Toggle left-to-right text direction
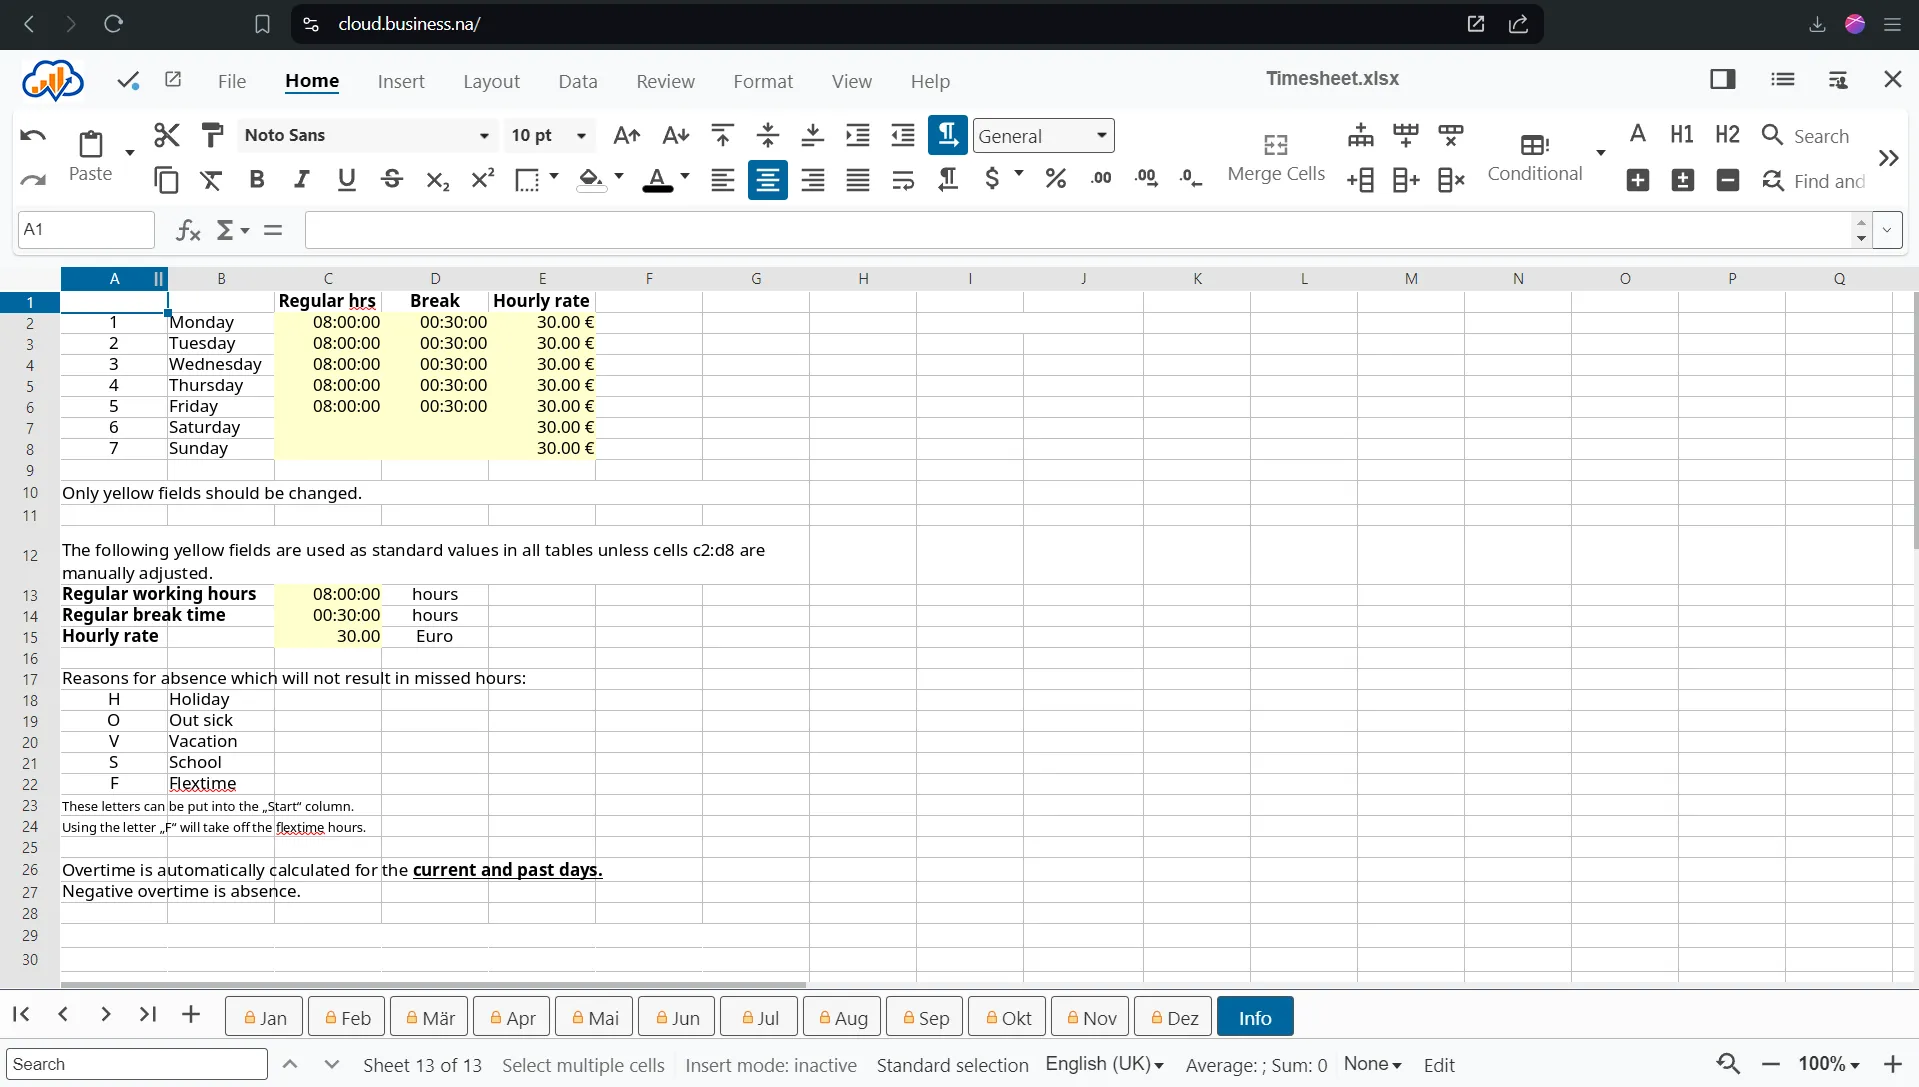 click(948, 135)
